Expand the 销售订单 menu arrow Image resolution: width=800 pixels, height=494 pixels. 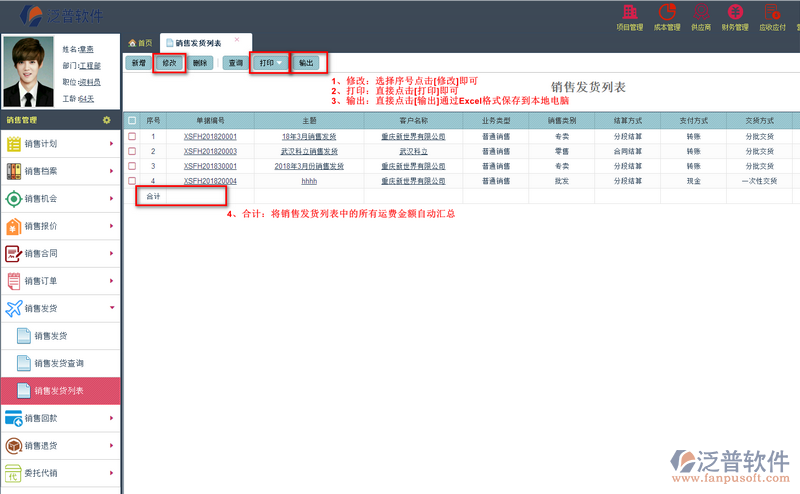click(111, 281)
